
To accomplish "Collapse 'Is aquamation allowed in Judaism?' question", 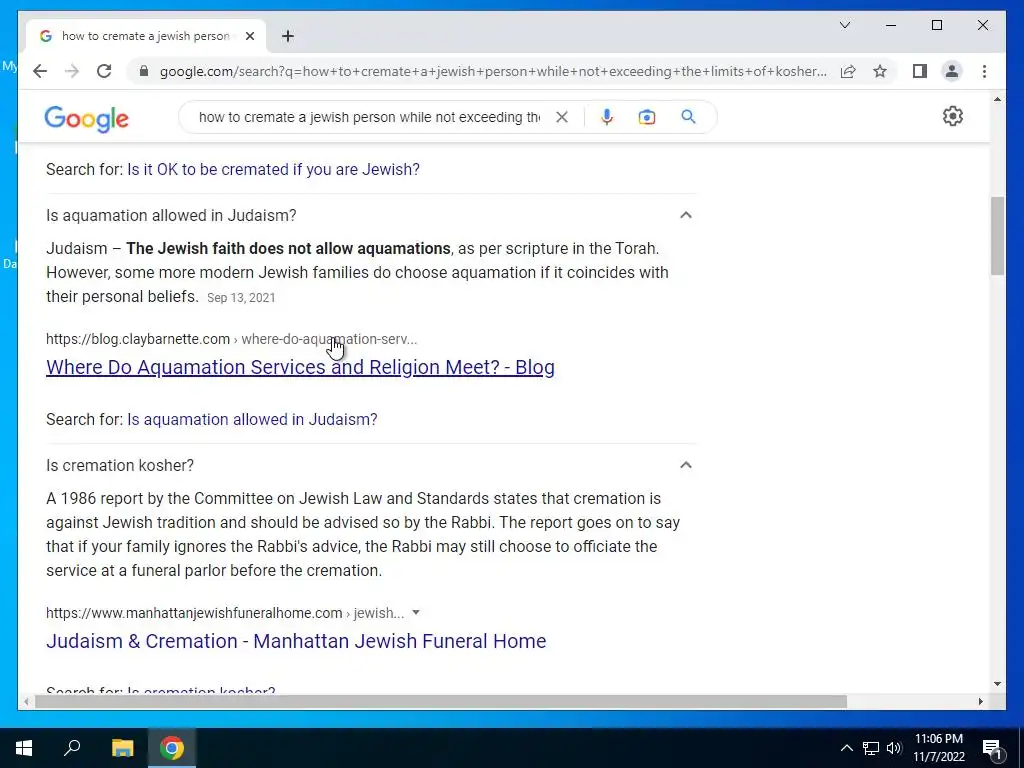I will tap(686, 215).
